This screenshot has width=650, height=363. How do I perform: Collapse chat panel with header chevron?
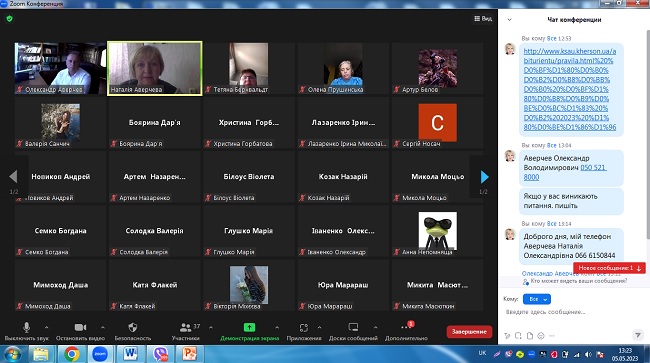(x=509, y=19)
